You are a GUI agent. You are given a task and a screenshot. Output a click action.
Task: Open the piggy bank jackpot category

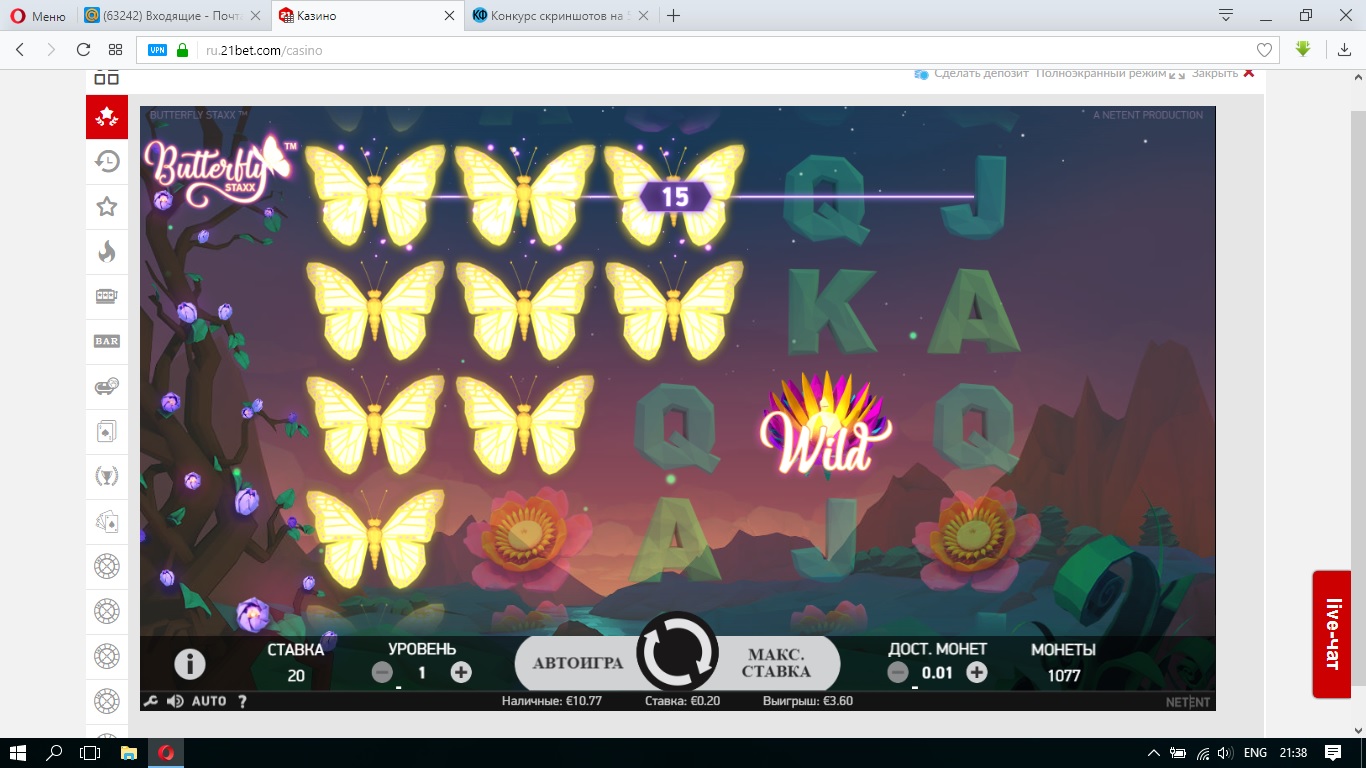click(x=107, y=386)
